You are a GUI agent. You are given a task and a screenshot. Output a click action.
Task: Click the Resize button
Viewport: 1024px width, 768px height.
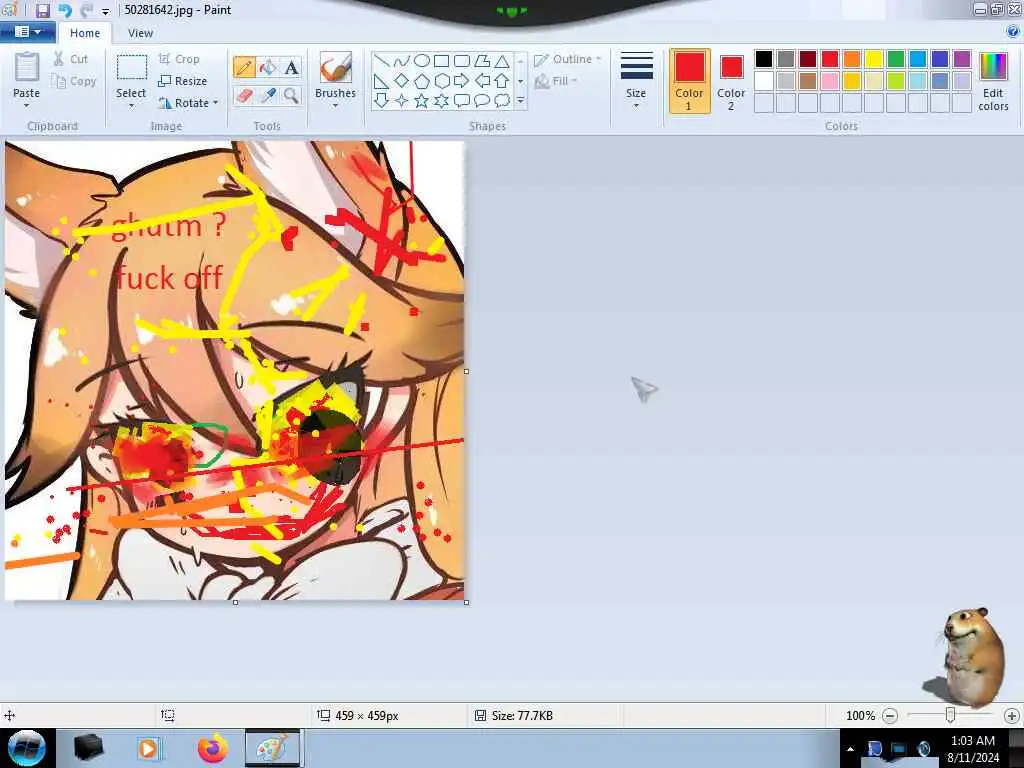(x=183, y=82)
